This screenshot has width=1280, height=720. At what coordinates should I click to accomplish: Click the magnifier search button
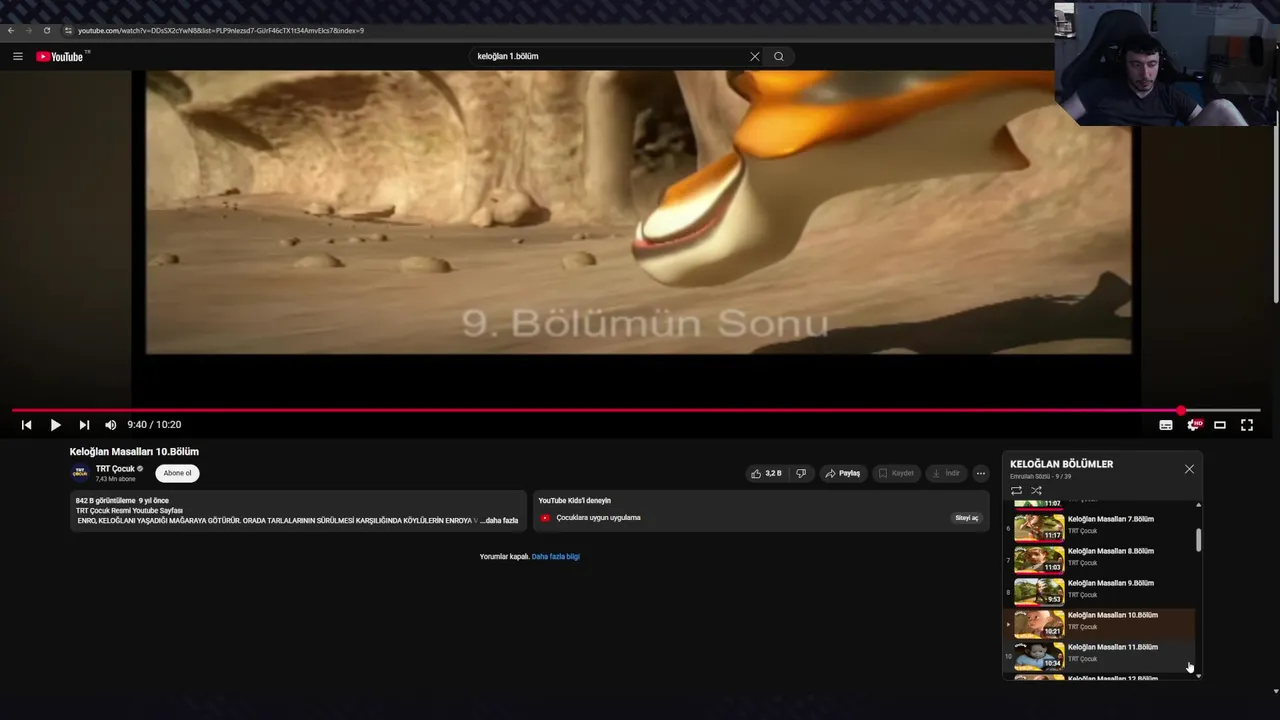pyautogui.click(x=779, y=56)
